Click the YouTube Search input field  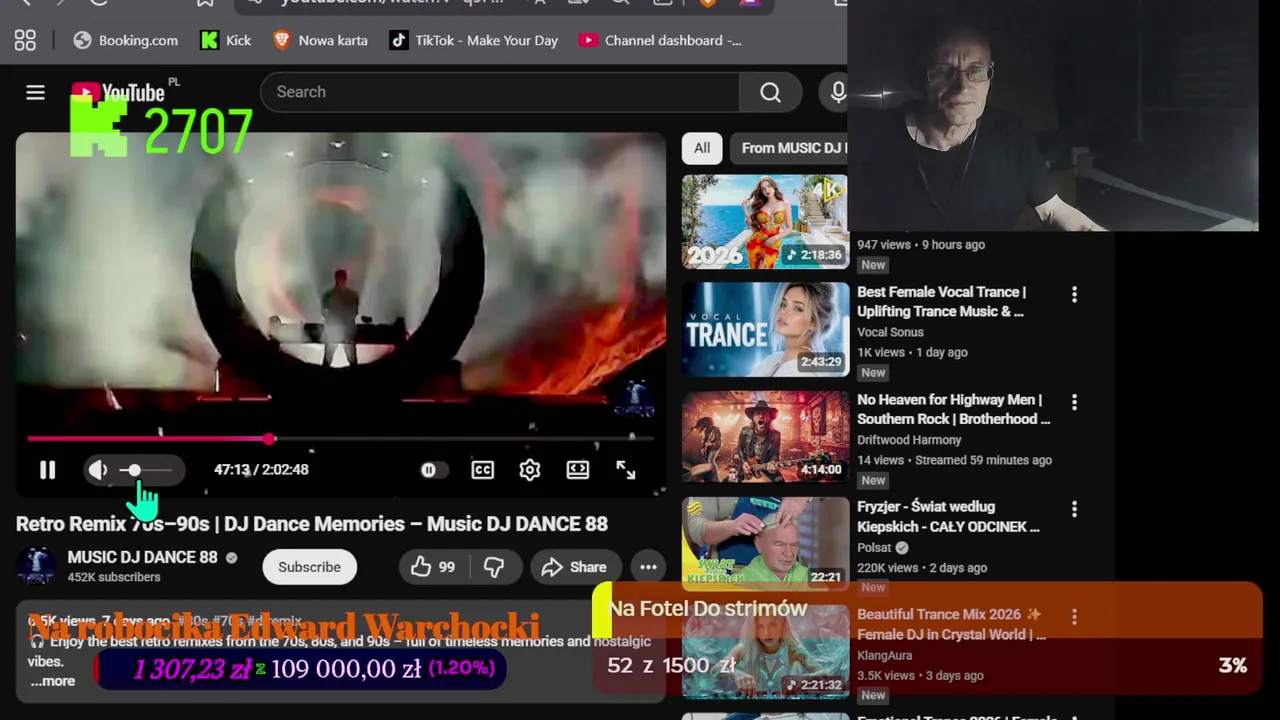pos(500,92)
